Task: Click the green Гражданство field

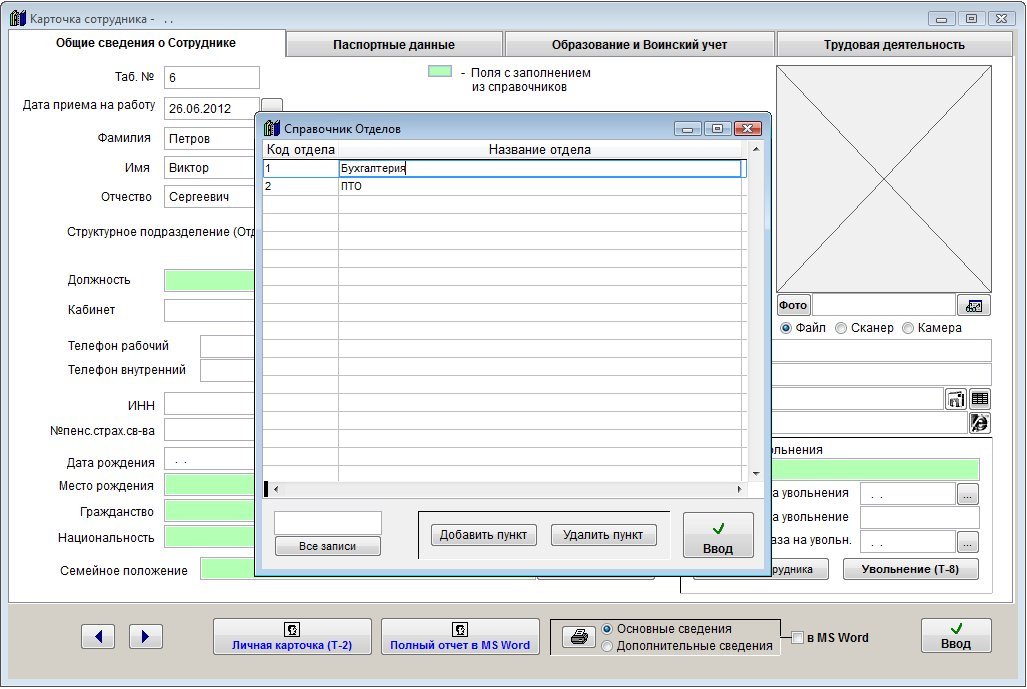Action: coord(210,511)
